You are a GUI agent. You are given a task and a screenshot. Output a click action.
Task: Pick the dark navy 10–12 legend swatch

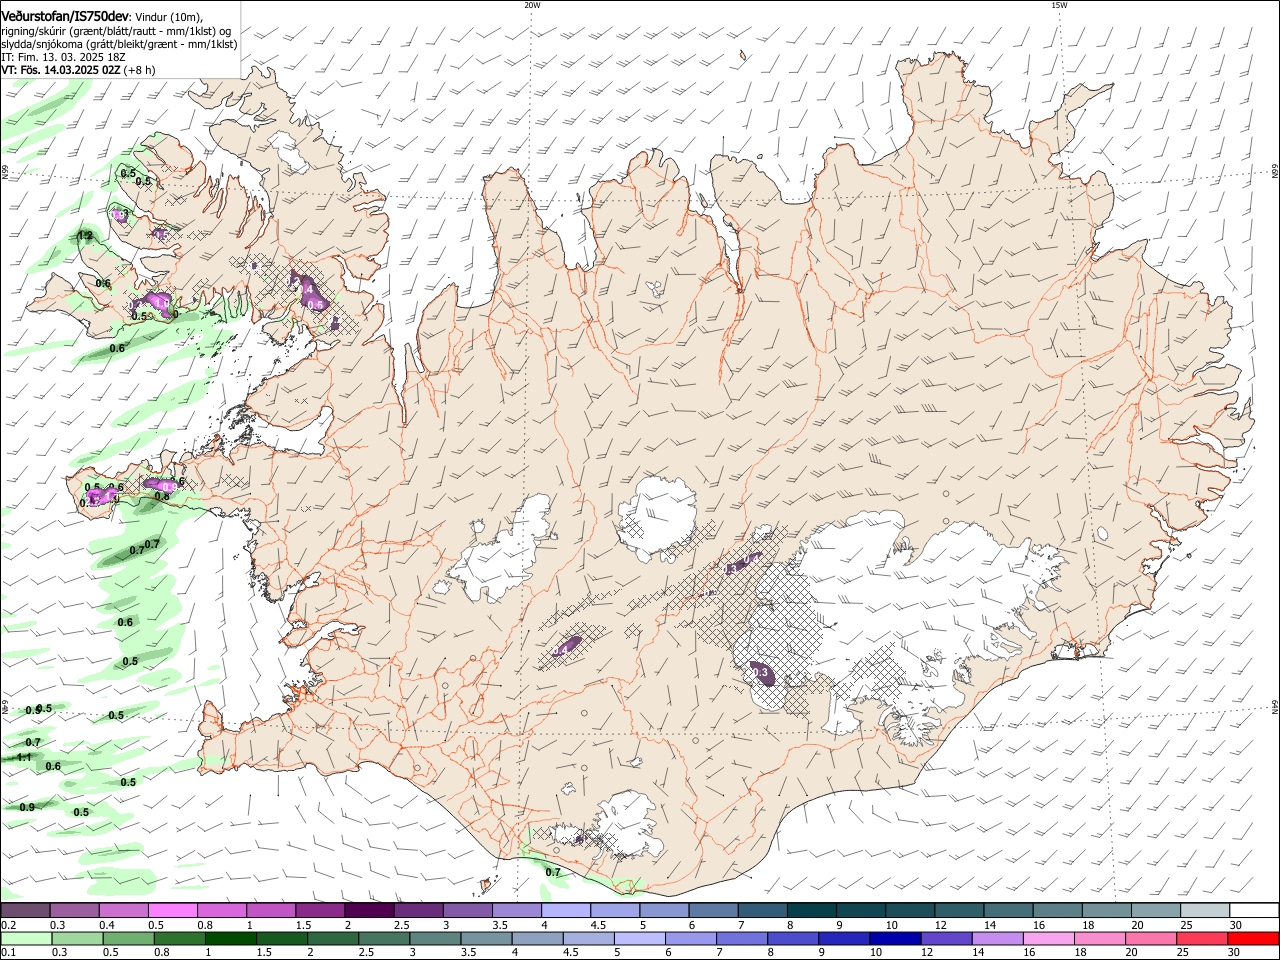point(893,939)
